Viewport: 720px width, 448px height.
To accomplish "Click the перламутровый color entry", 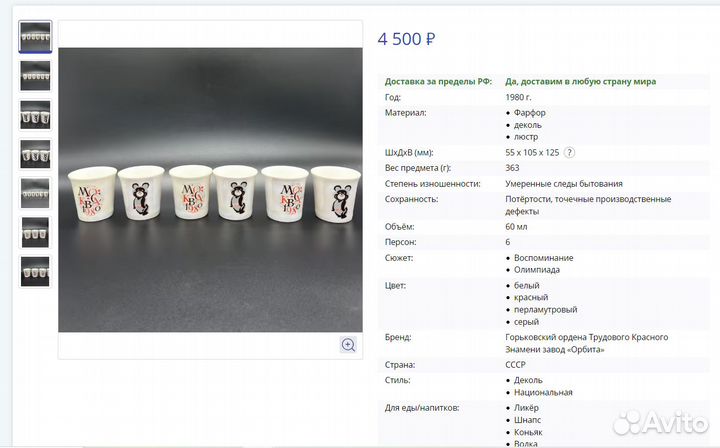I will [546, 309].
